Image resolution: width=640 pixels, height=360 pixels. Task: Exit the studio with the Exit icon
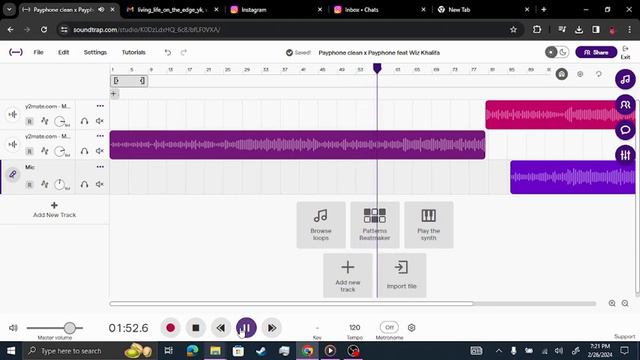625,52
